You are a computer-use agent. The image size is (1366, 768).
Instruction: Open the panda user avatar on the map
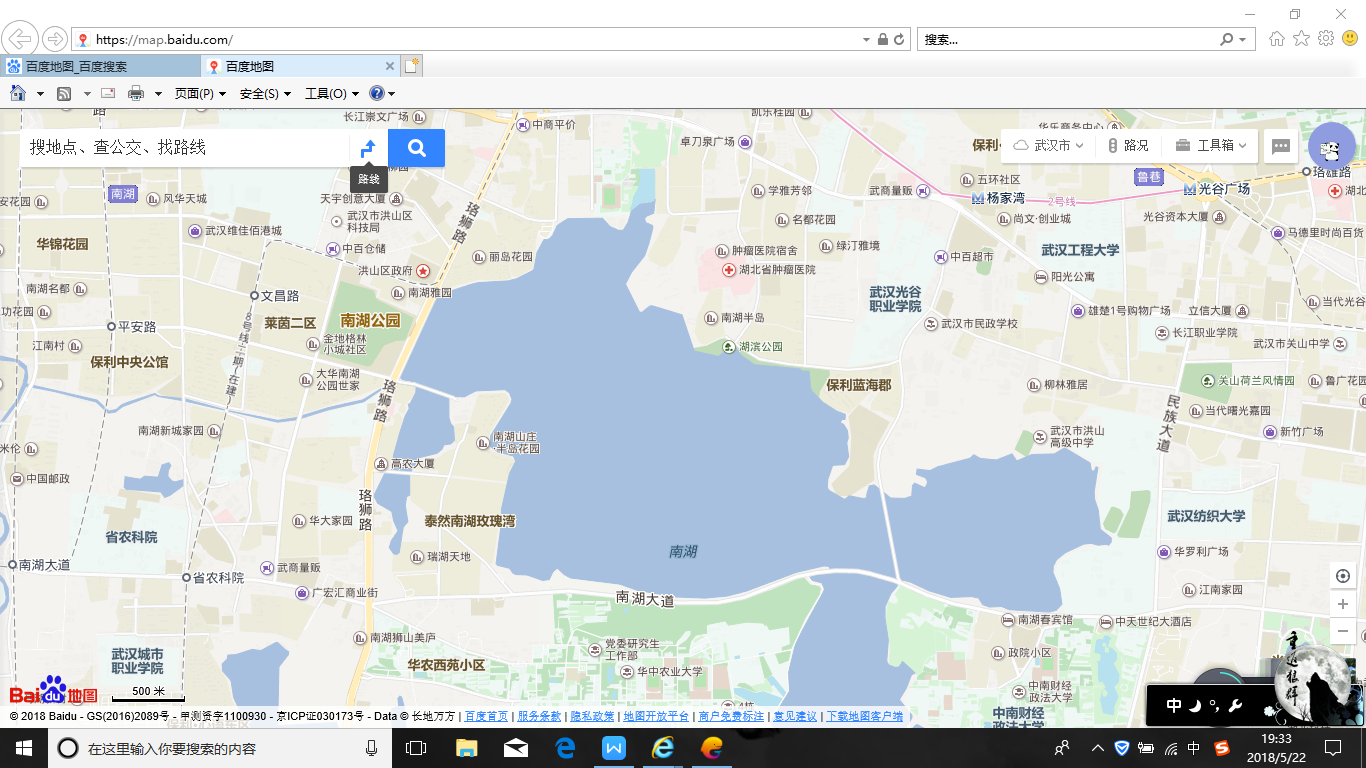point(1331,148)
